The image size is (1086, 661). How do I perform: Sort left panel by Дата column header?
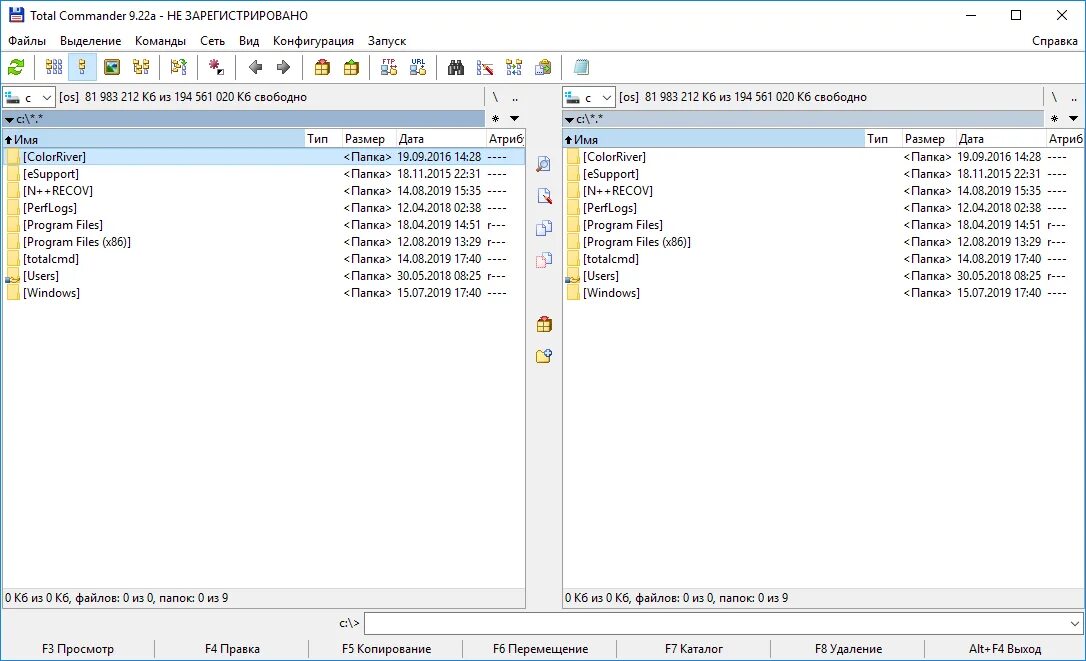440,139
